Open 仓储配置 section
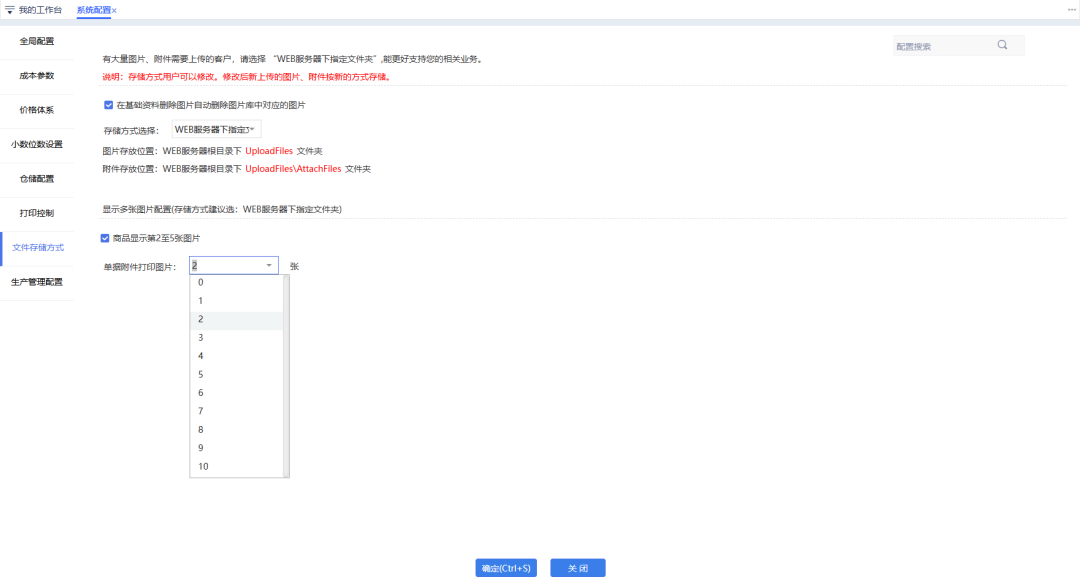1080x585 pixels. [x=37, y=179]
